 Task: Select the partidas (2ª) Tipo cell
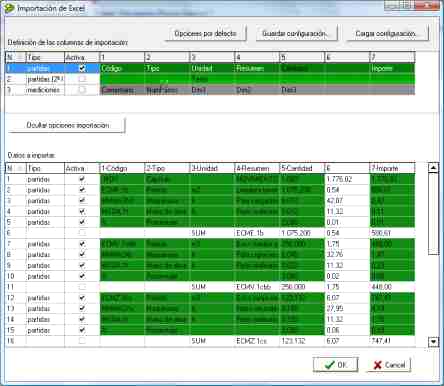(x=45, y=79)
